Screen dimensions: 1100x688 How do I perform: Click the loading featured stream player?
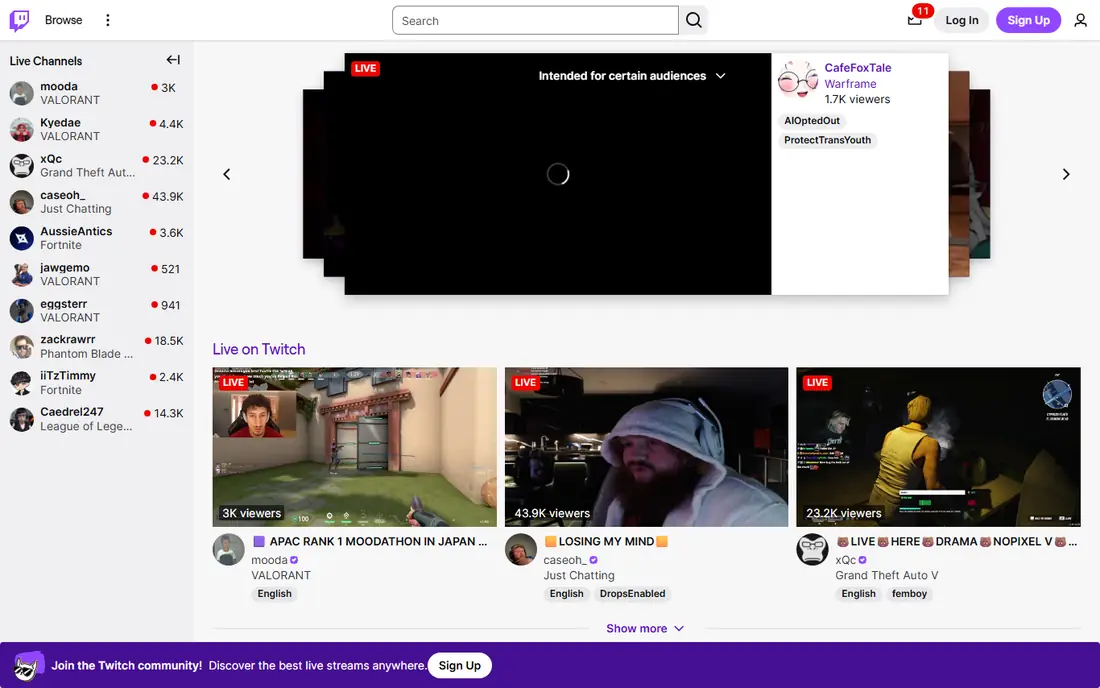click(558, 174)
